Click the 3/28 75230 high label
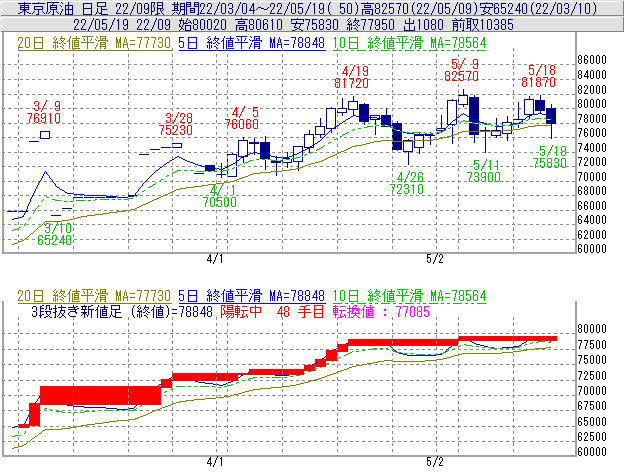This screenshot has width=624, height=475. tap(176, 124)
